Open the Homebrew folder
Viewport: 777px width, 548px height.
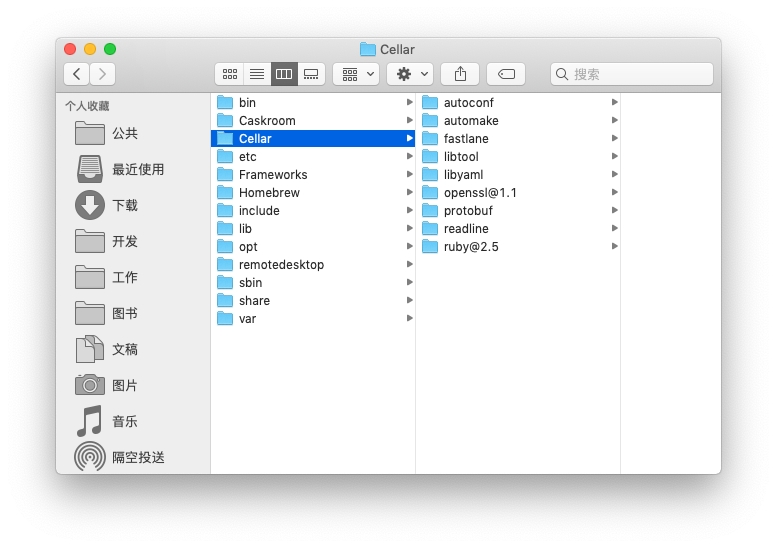[x=268, y=193]
